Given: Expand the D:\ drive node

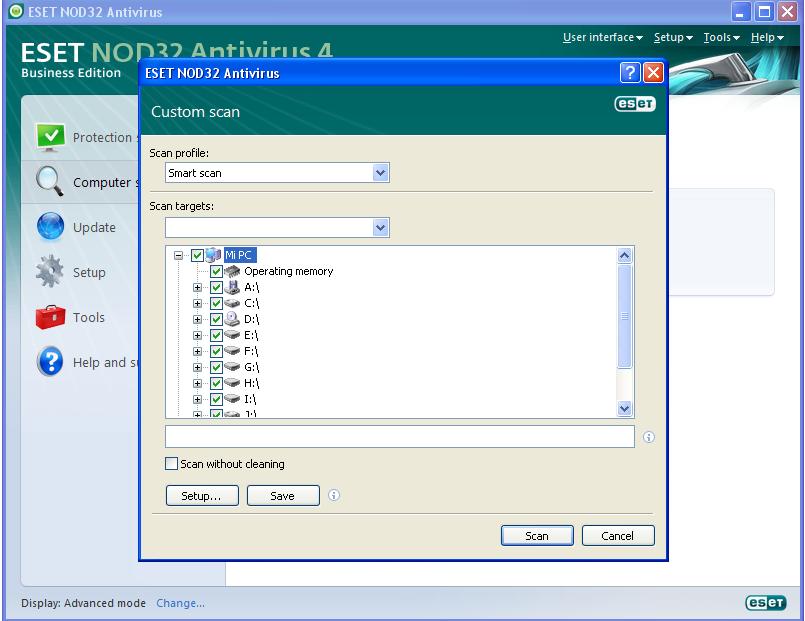Looking at the screenshot, I should coord(197,319).
